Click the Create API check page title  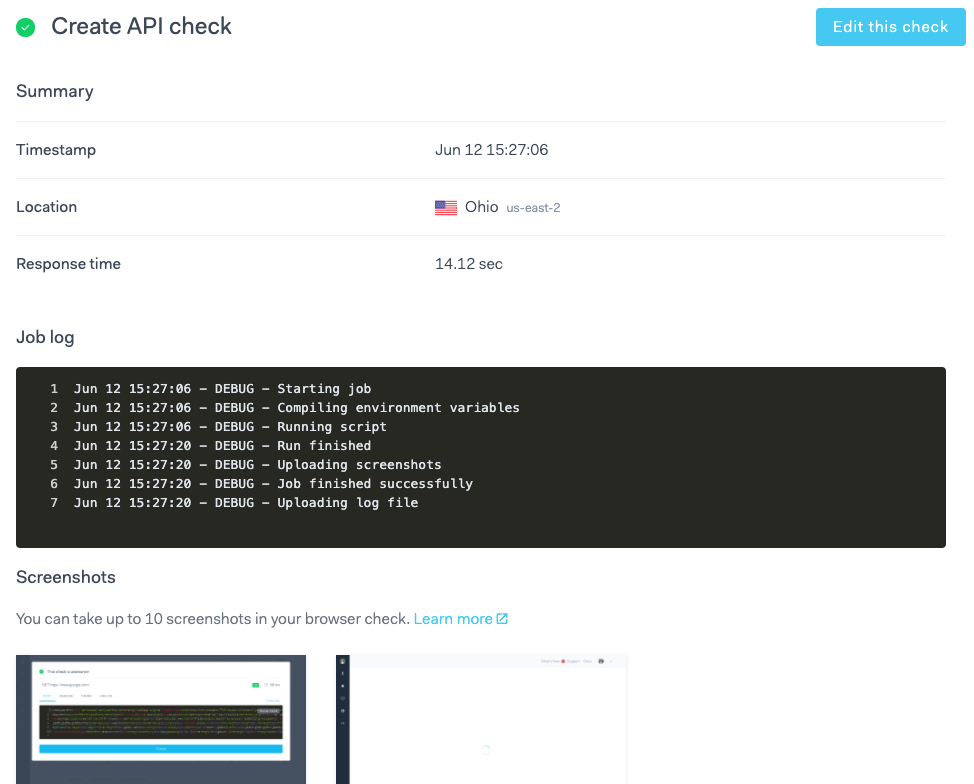(140, 26)
